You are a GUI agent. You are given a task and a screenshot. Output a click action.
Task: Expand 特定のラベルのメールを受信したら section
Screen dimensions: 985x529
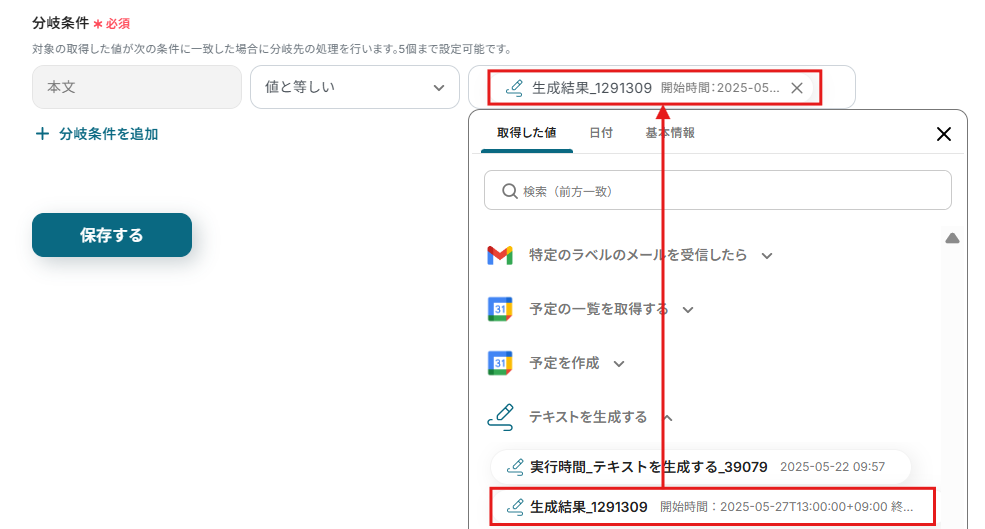(x=767, y=256)
